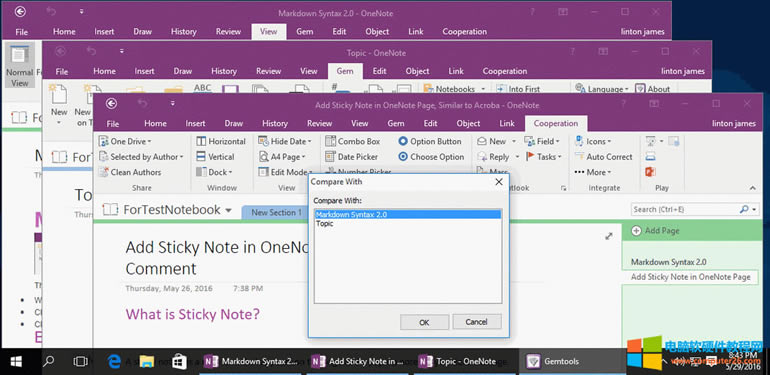
Task: Click the PowerPoint icon in Play group
Action: coord(651,172)
